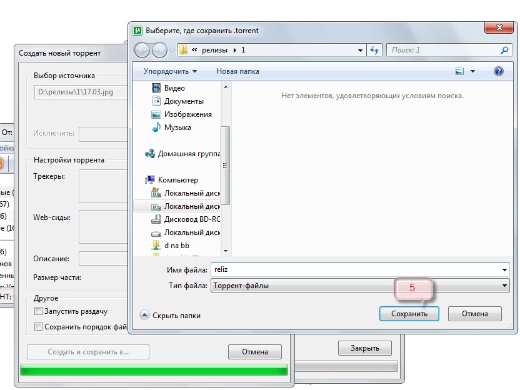This screenshot has height=390, width=520.
Task: Click the '1' breadcrumb folder segment
Action: click(243, 50)
